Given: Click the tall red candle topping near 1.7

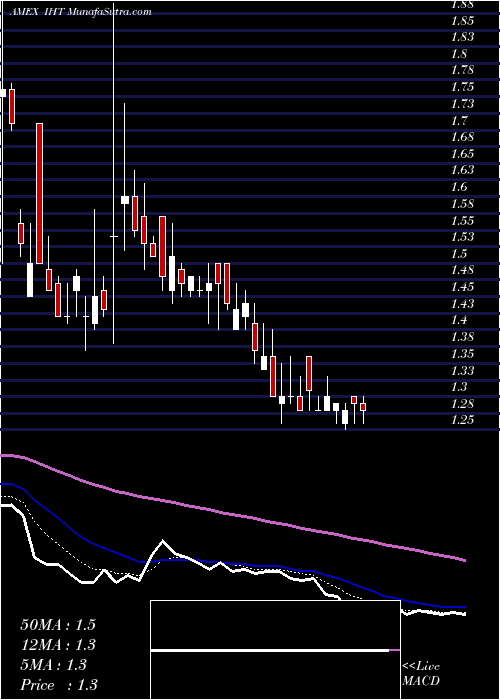Looking at the screenshot, I should point(39,193).
